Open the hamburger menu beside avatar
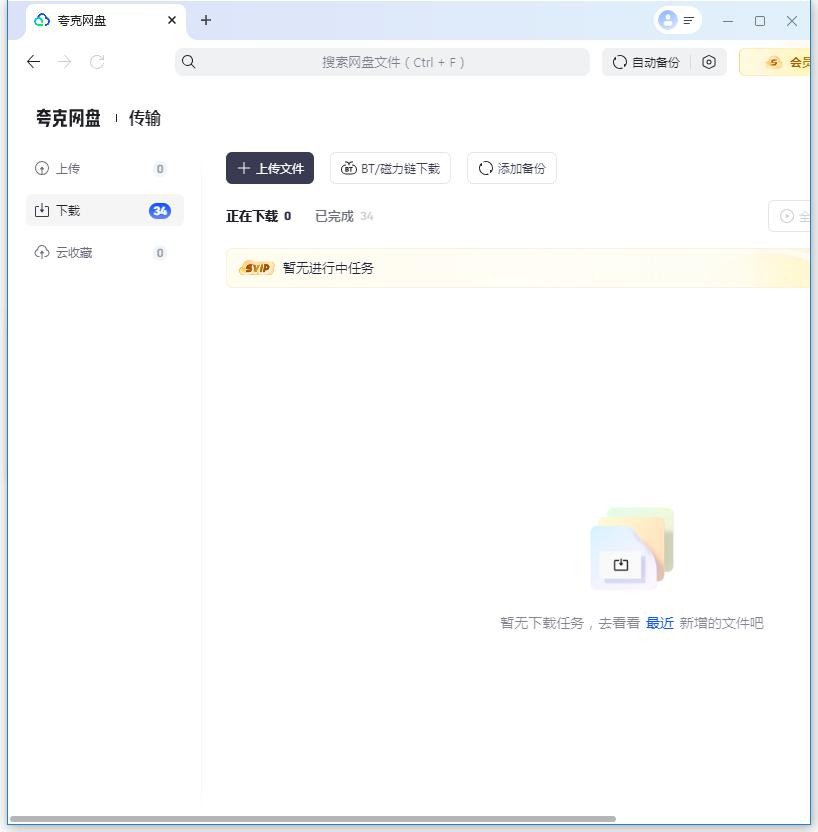The height and width of the screenshot is (832, 818). tap(689, 20)
